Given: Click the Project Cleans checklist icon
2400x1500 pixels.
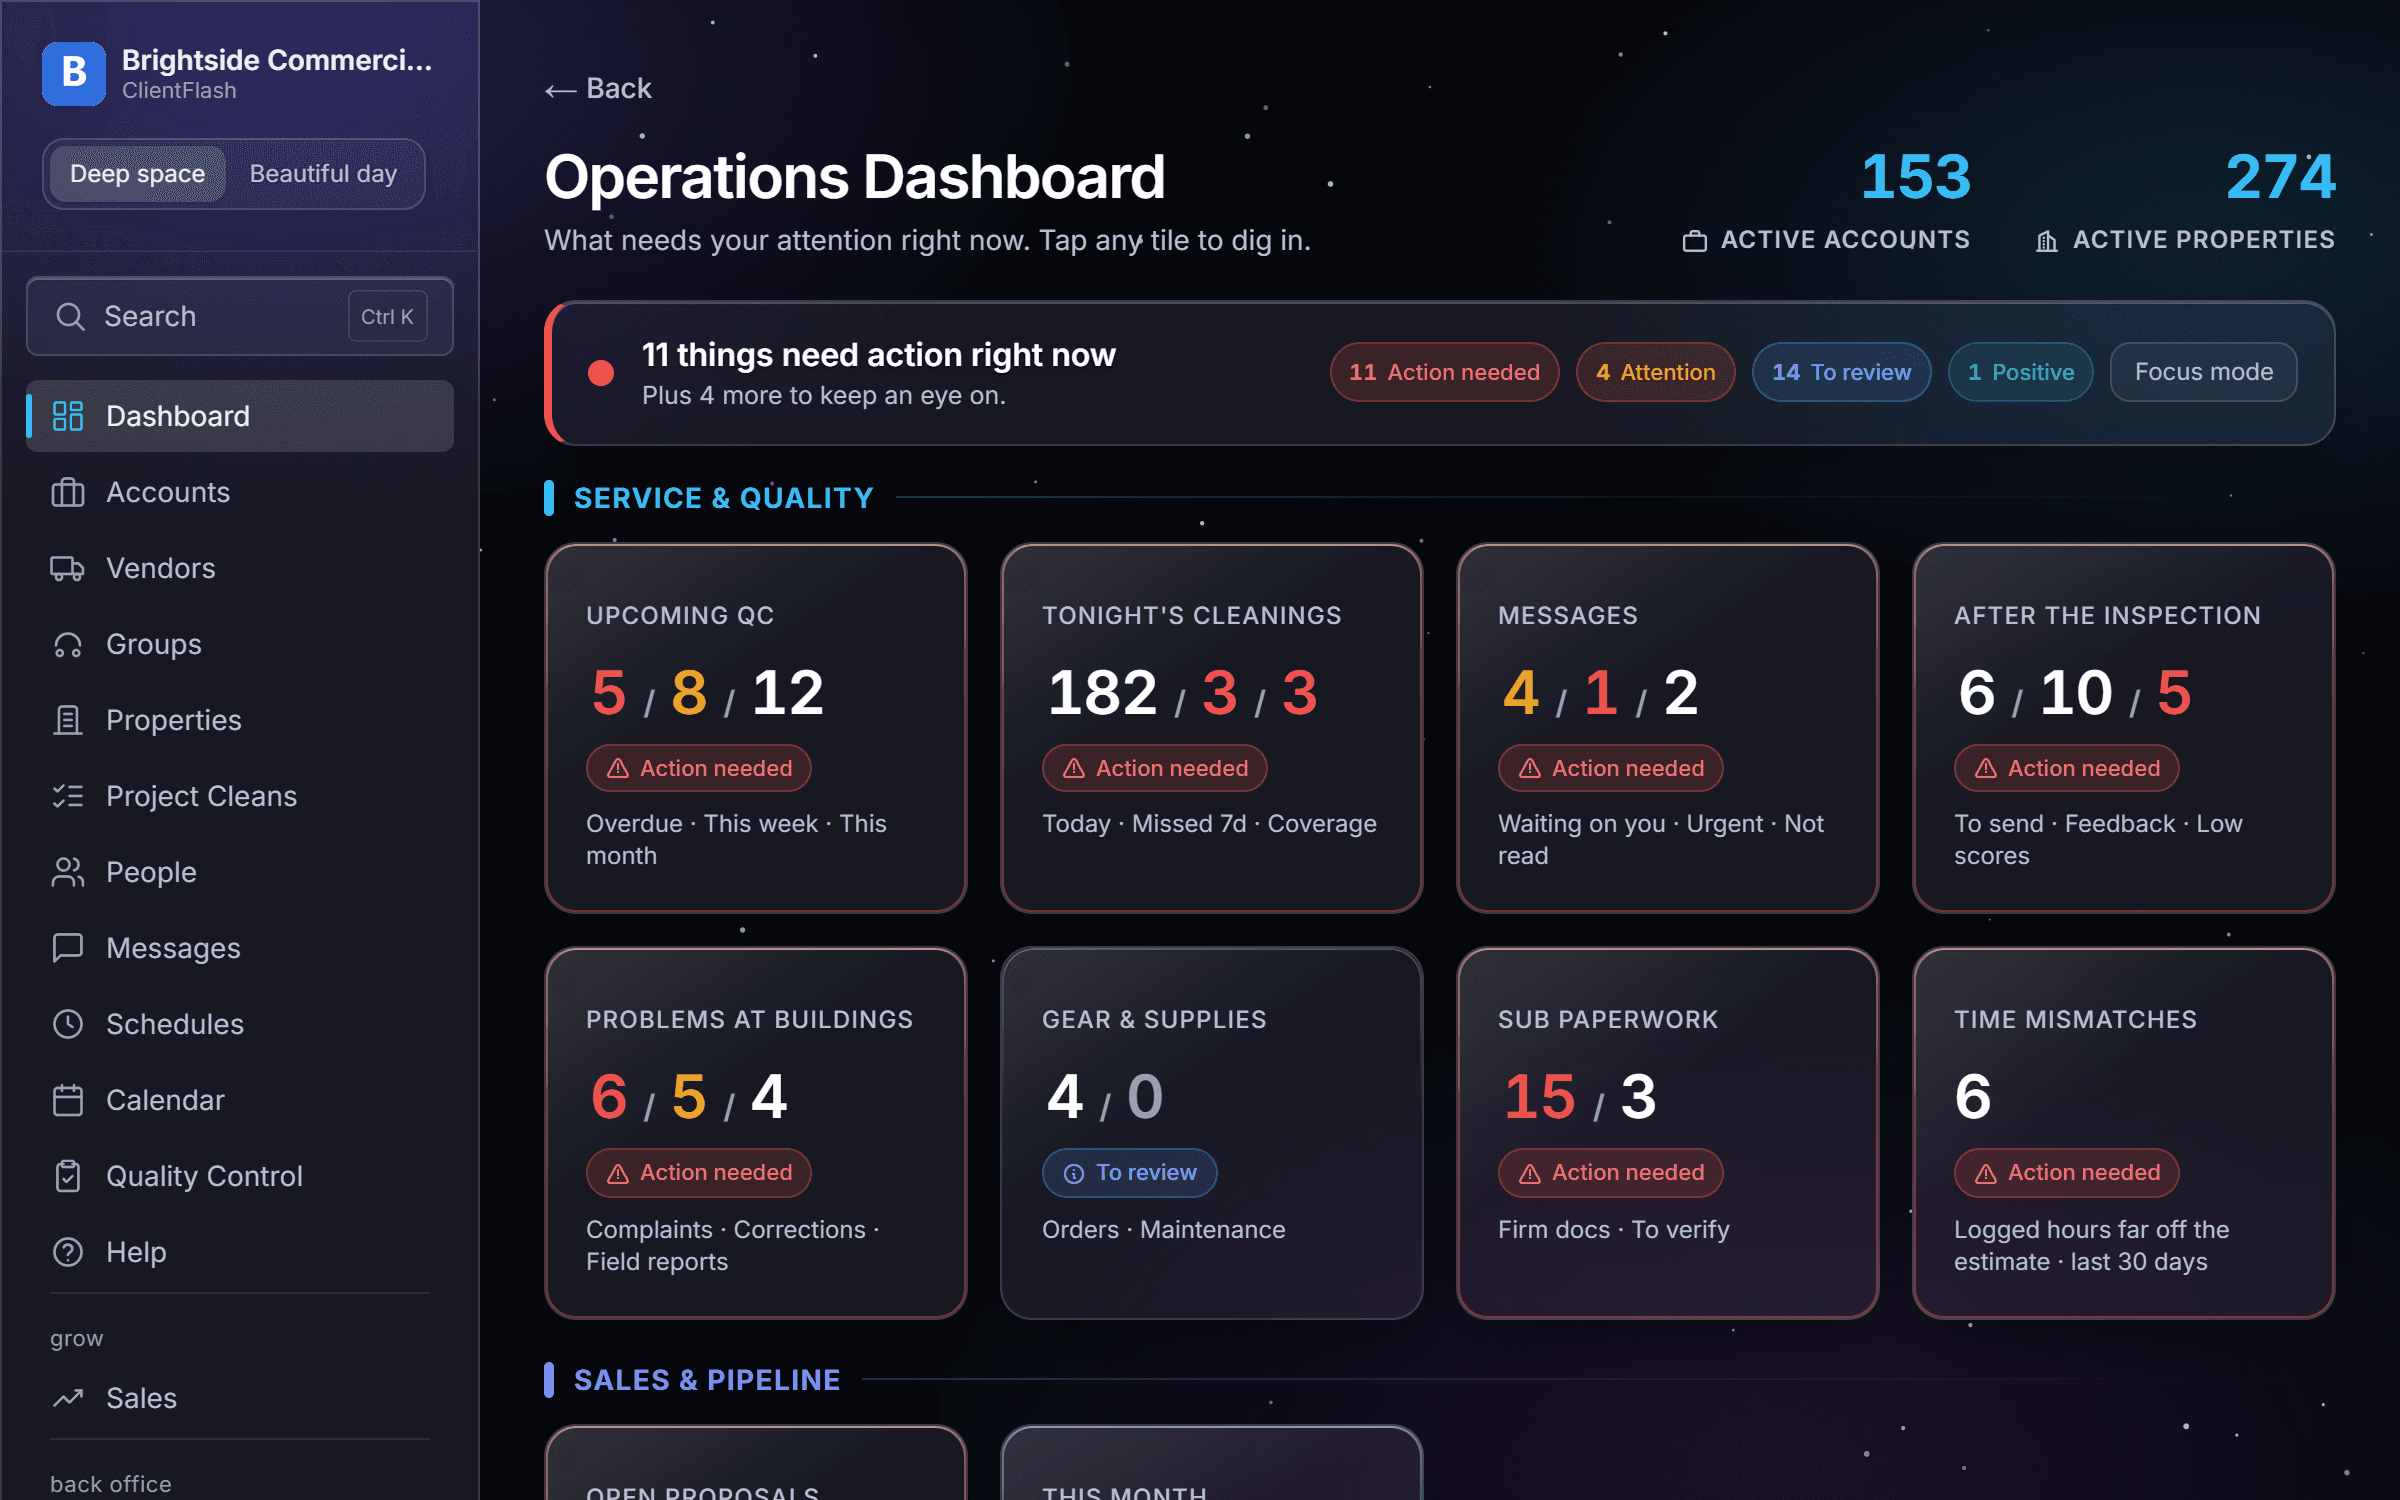Looking at the screenshot, I should click(x=67, y=796).
